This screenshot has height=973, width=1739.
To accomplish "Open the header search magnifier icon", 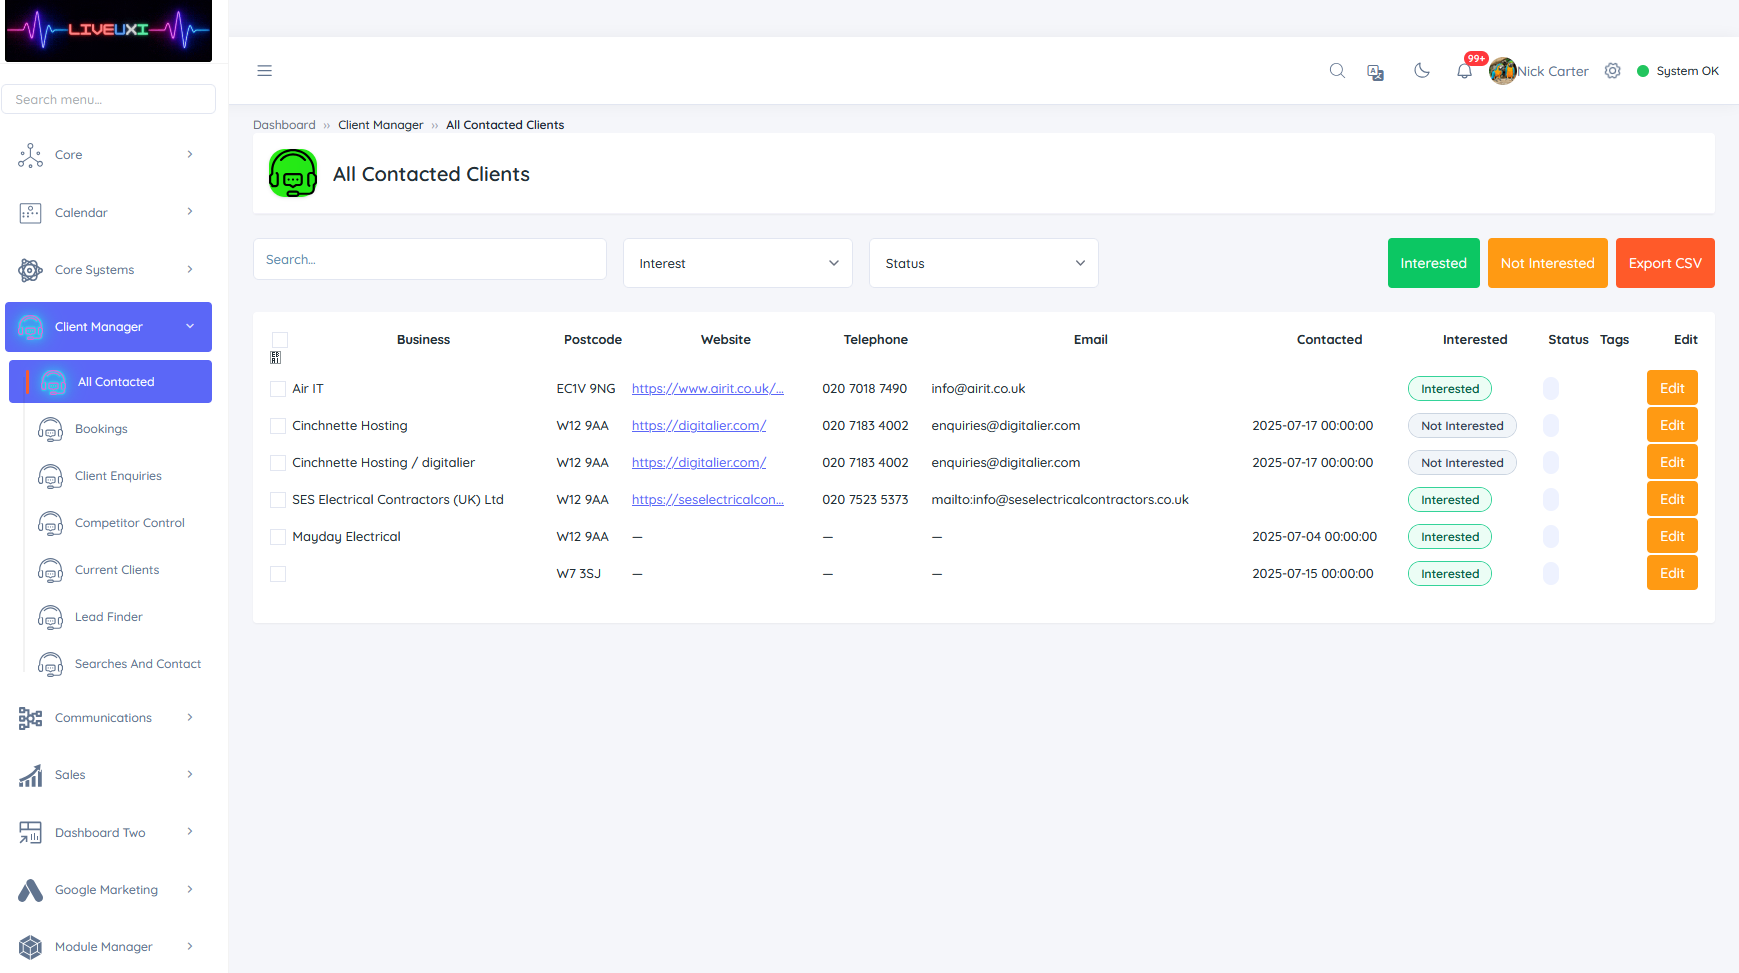I will pos(1337,71).
